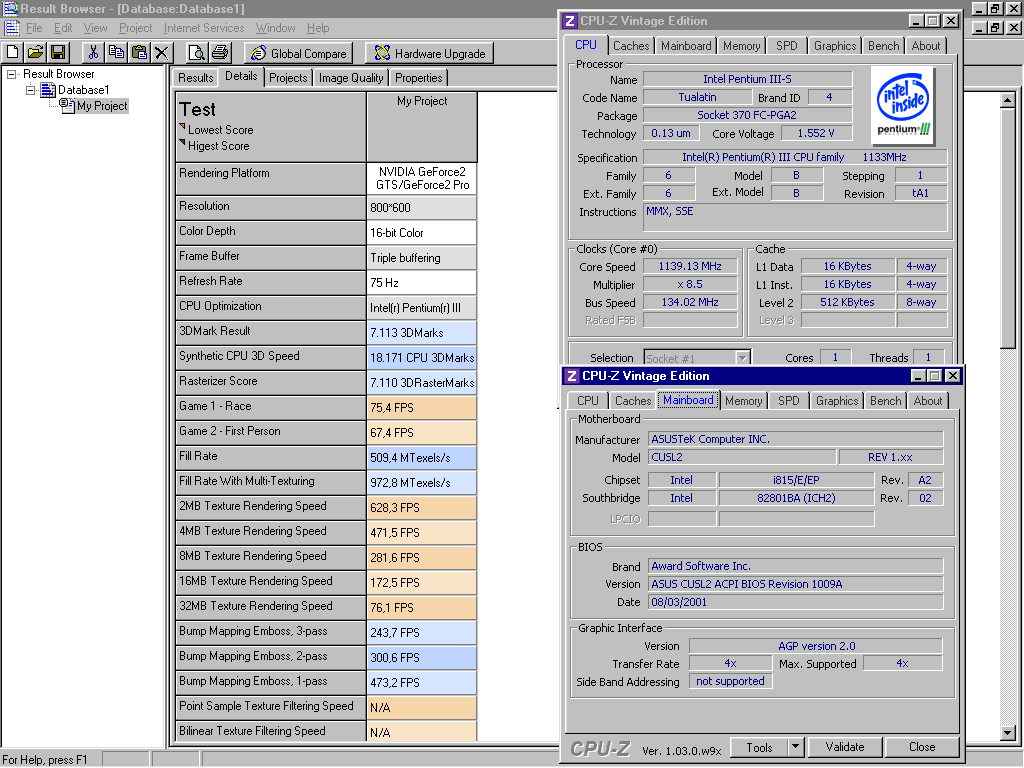Click the Database1 icon in the tree
The image size is (1024, 768).
tap(48, 89)
